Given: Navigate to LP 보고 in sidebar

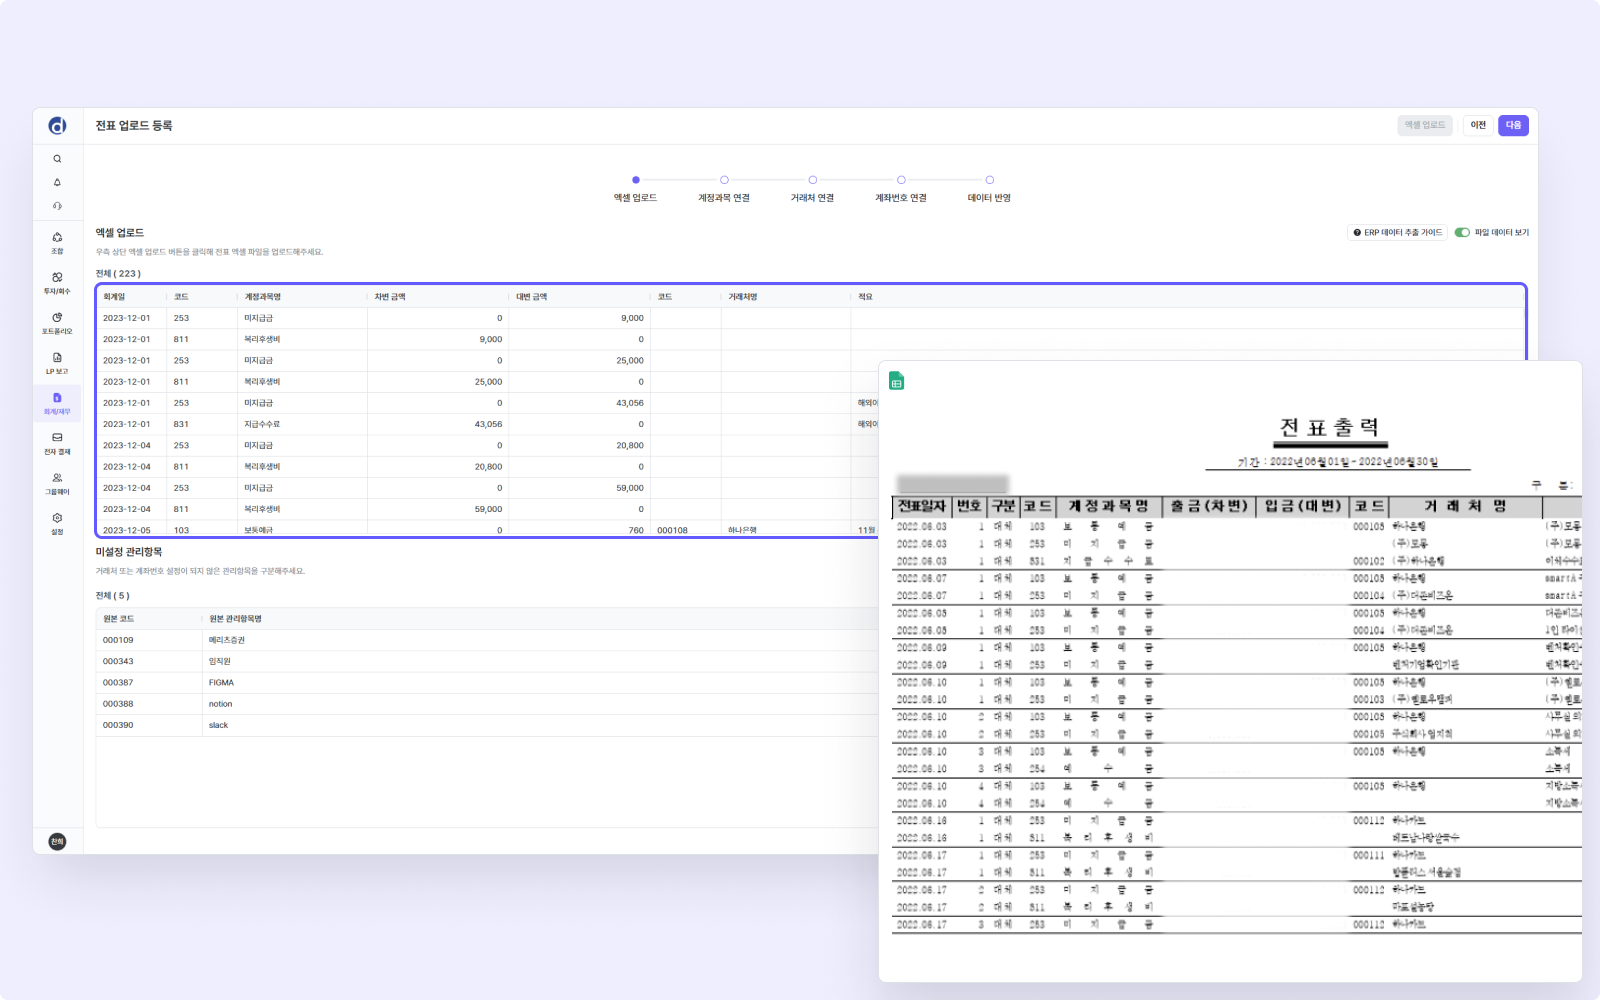Looking at the screenshot, I should coord(57,363).
